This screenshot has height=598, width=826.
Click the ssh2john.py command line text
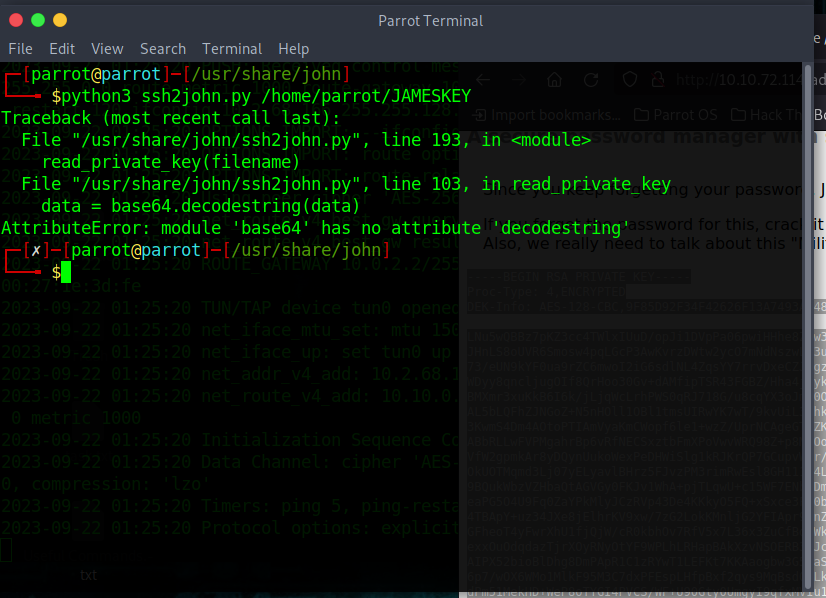point(266,96)
